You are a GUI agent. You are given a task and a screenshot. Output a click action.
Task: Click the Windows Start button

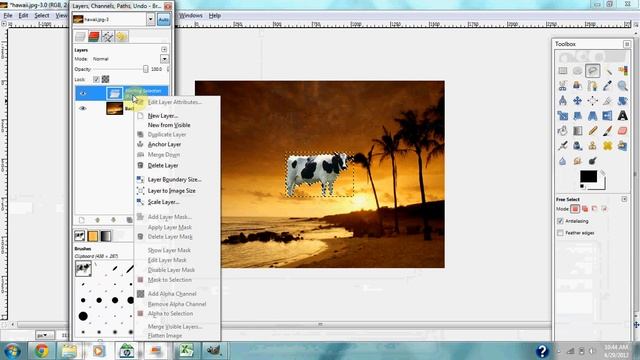(x=12, y=351)
